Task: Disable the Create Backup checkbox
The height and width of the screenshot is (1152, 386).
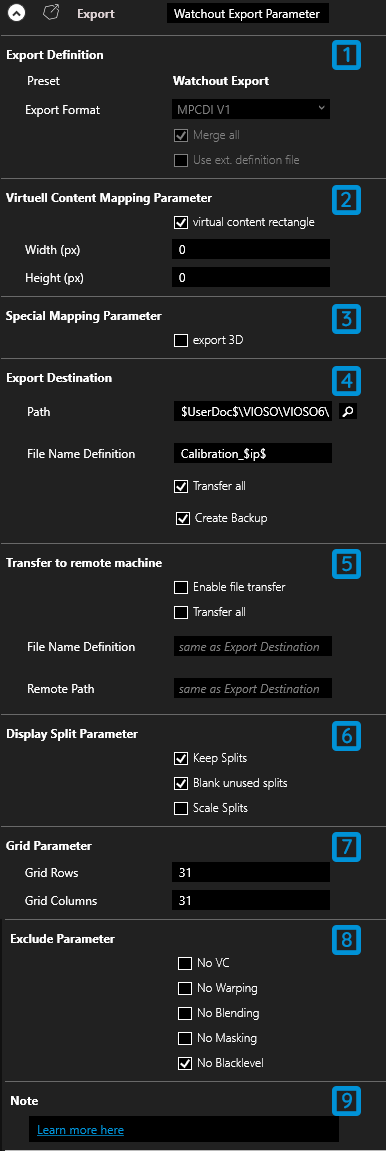Action: pos(183,519)
